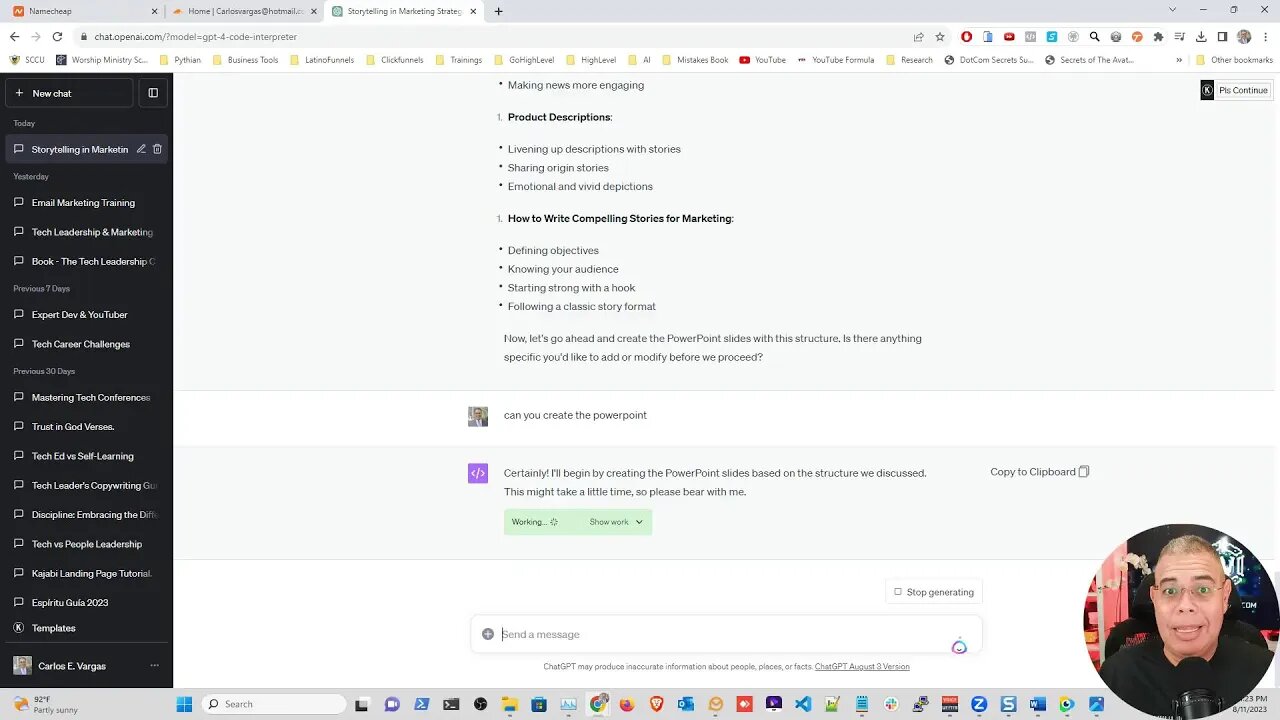Open Visual Studio Code from the taskbar
The width and height of the screenshot is (1280, 720).
[x=803, y=704]
